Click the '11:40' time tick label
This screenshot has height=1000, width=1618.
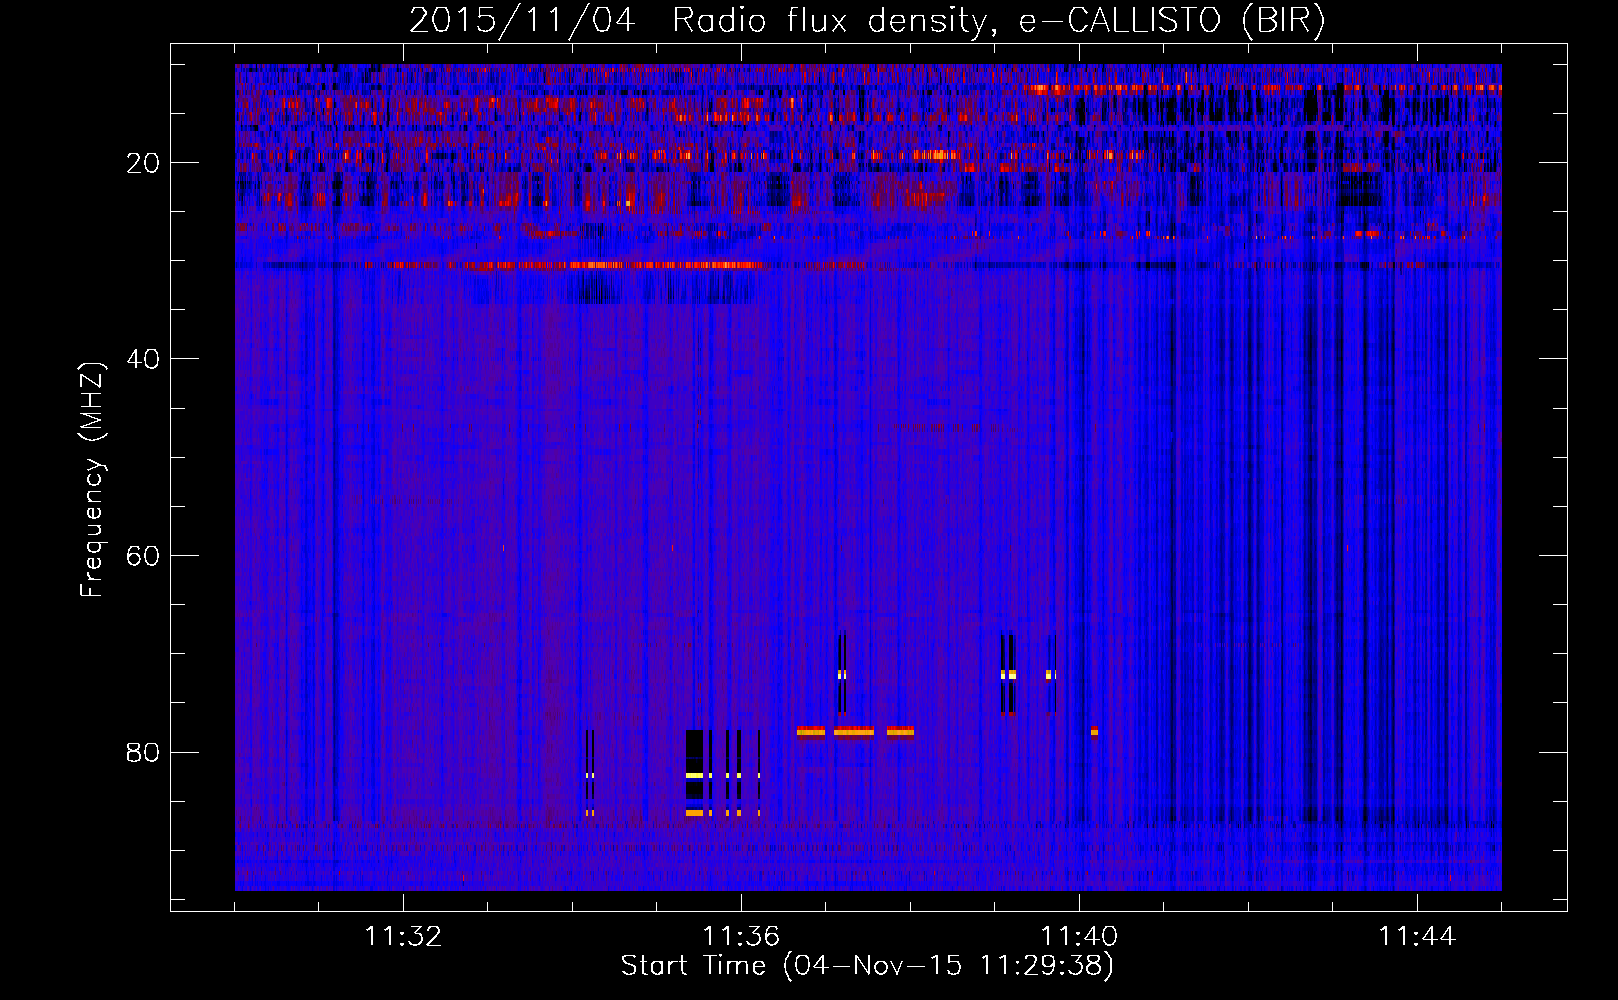click(1079, 937)
